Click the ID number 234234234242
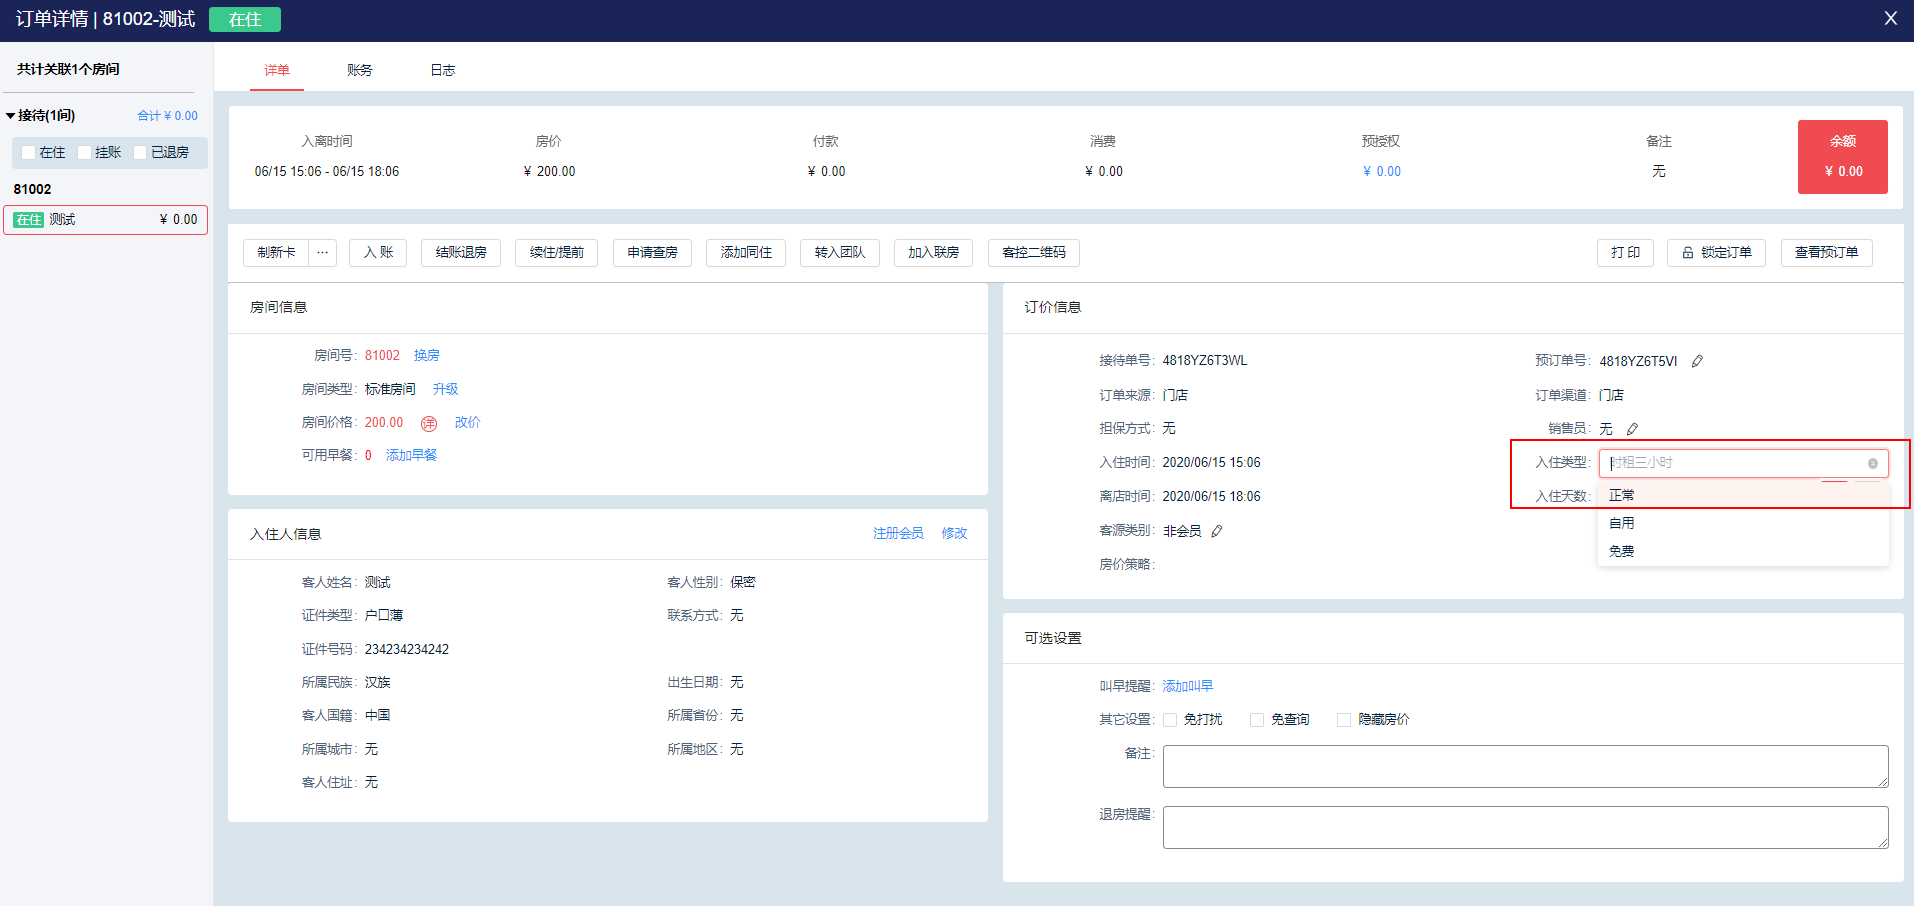This screenshot has height=906, width=1914. pyautogui.click(x=407, y=650)
